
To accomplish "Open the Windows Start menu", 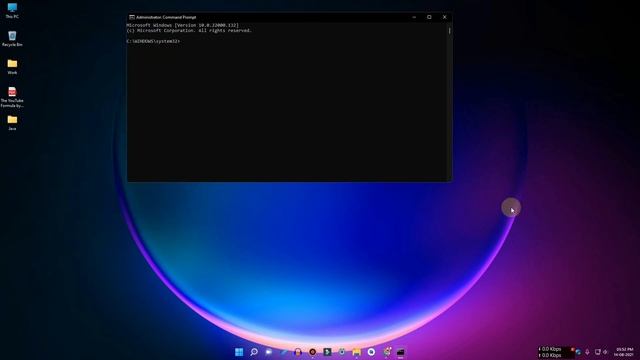I will (239, 352).
